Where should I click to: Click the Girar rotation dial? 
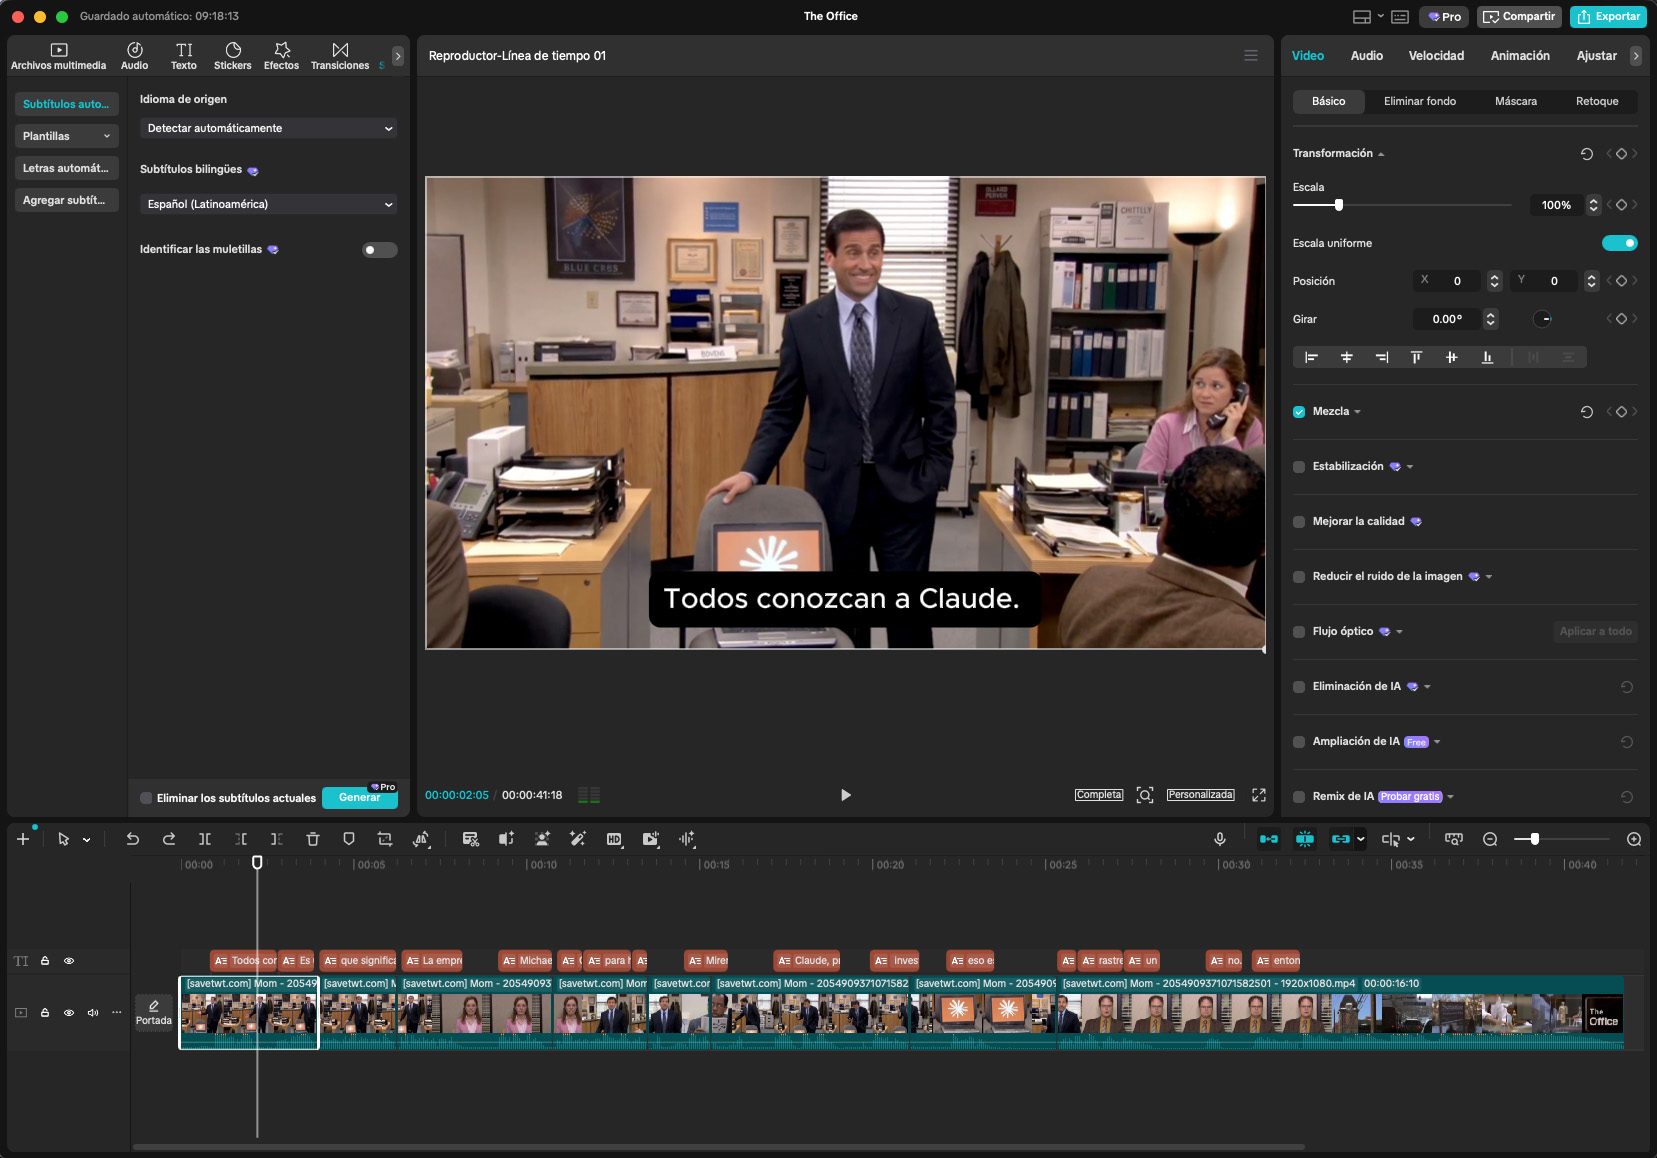pos(1543,319)
